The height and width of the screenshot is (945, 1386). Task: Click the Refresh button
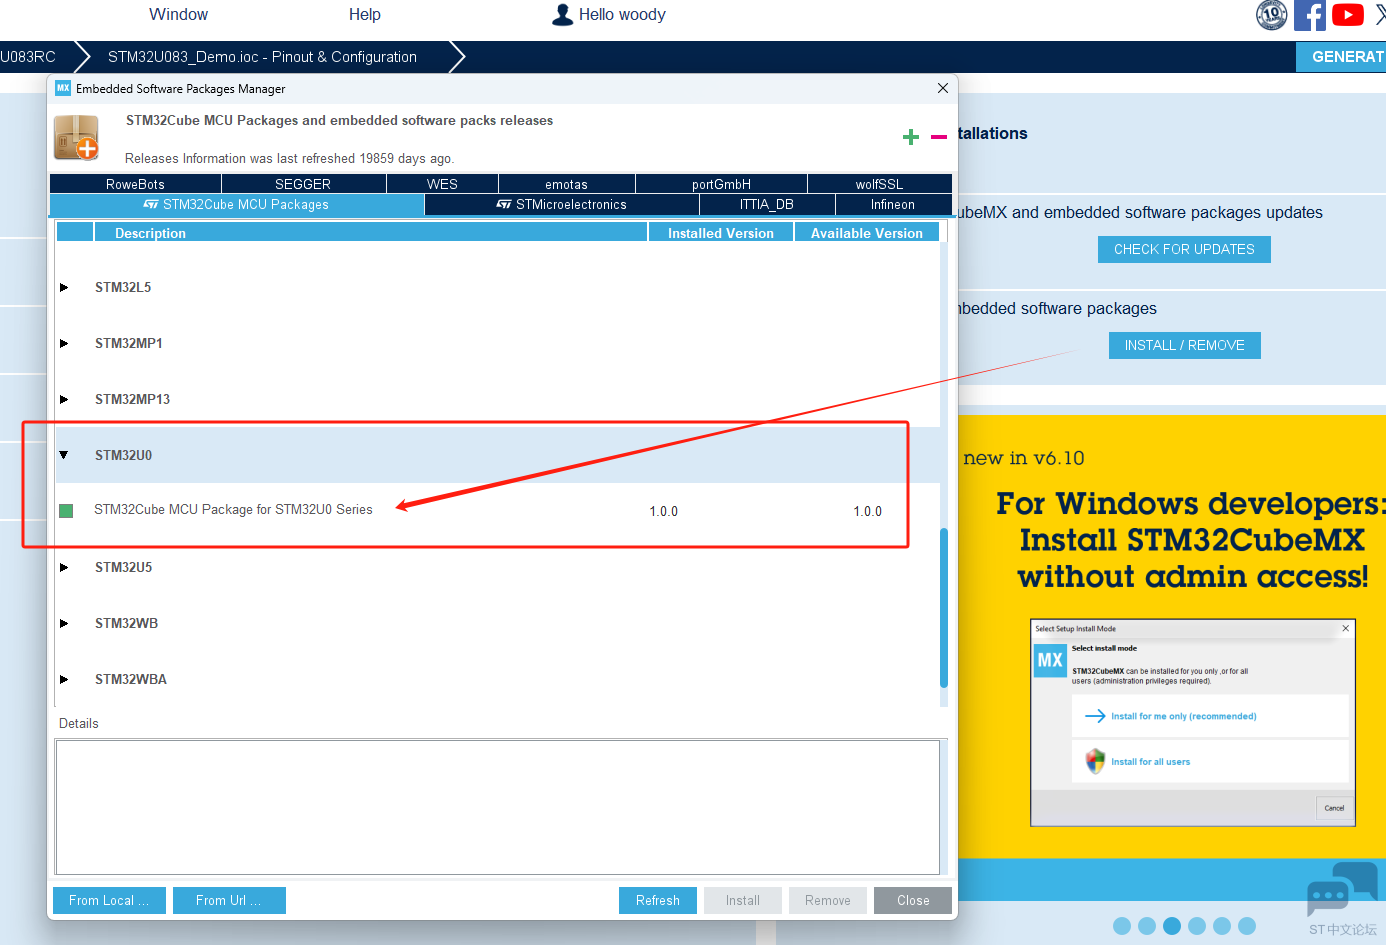click(x=657, y=900)
